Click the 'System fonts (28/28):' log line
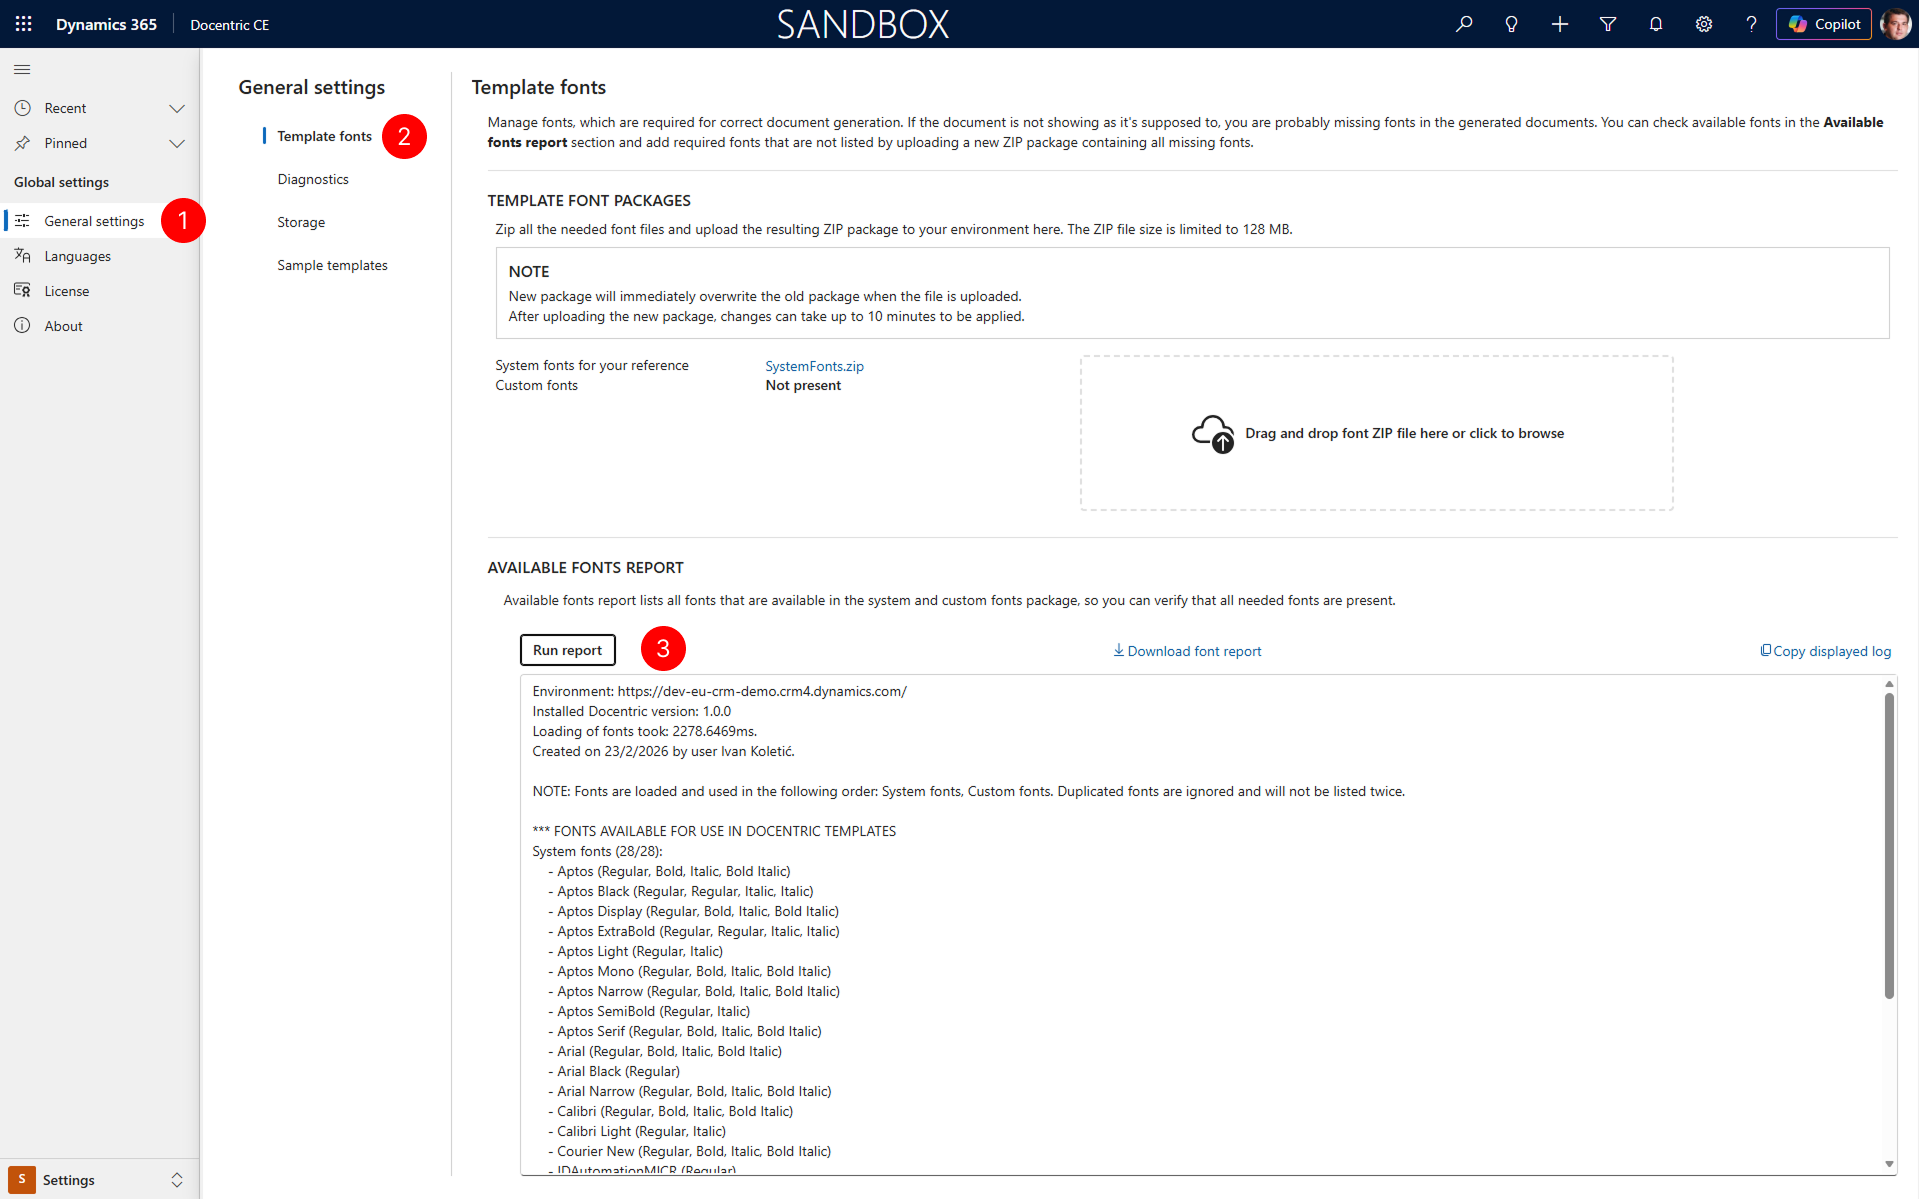This screenshot has height=1199, width=1919. [x=597, y=851]
